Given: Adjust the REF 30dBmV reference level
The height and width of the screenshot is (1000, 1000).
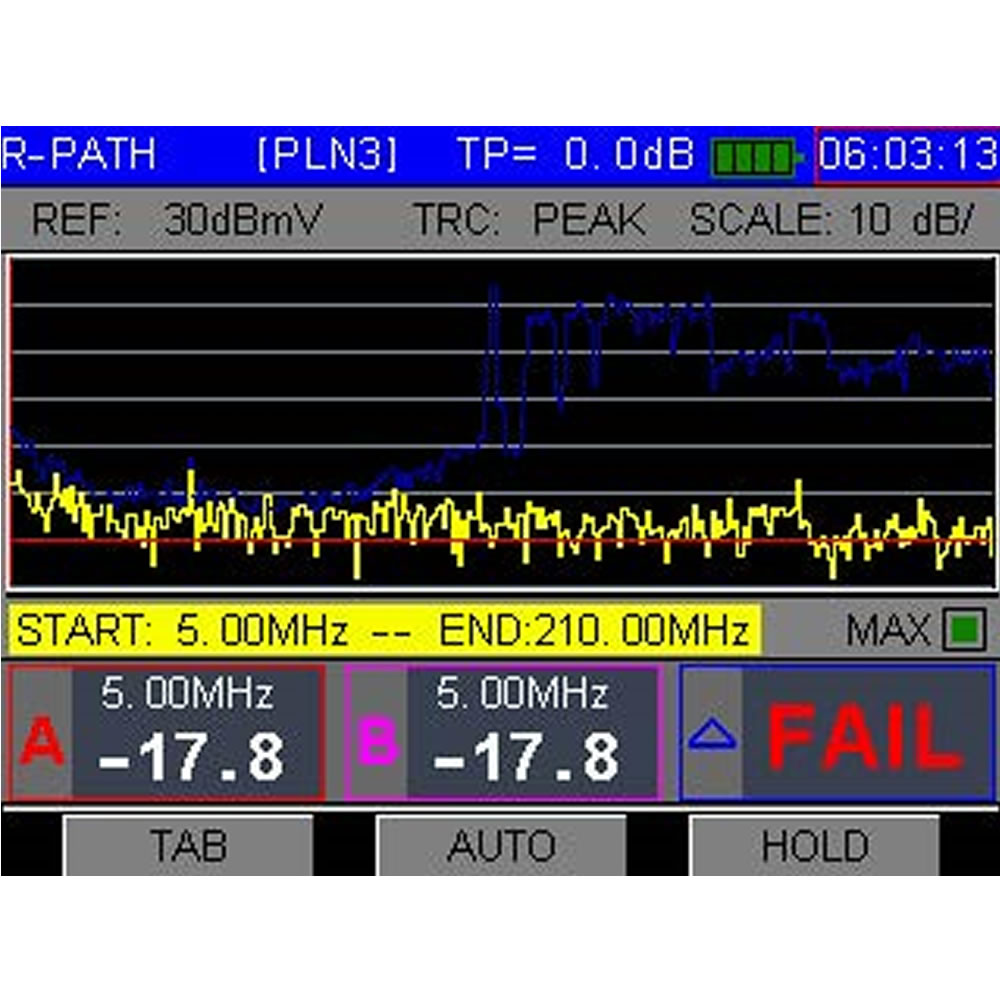Looking at the screenshot, I should pyautogui.click(x=177, y=220).
